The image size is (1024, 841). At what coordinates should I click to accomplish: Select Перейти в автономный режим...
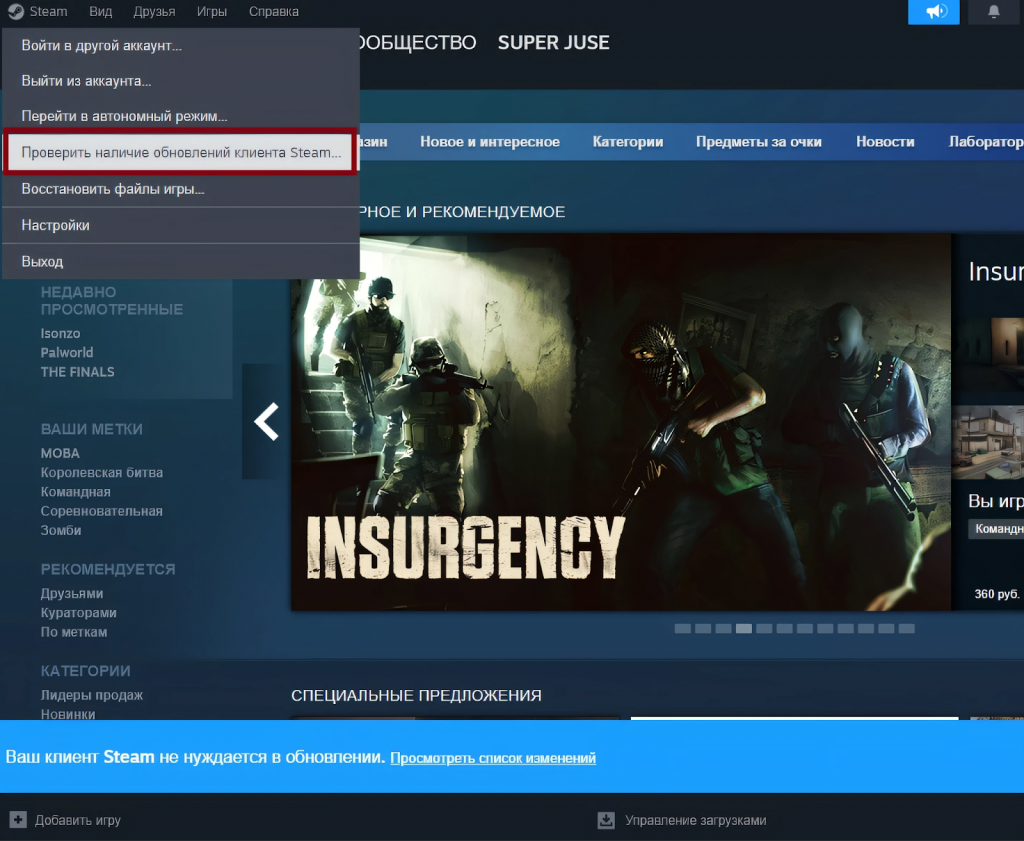tap(181, 116)
